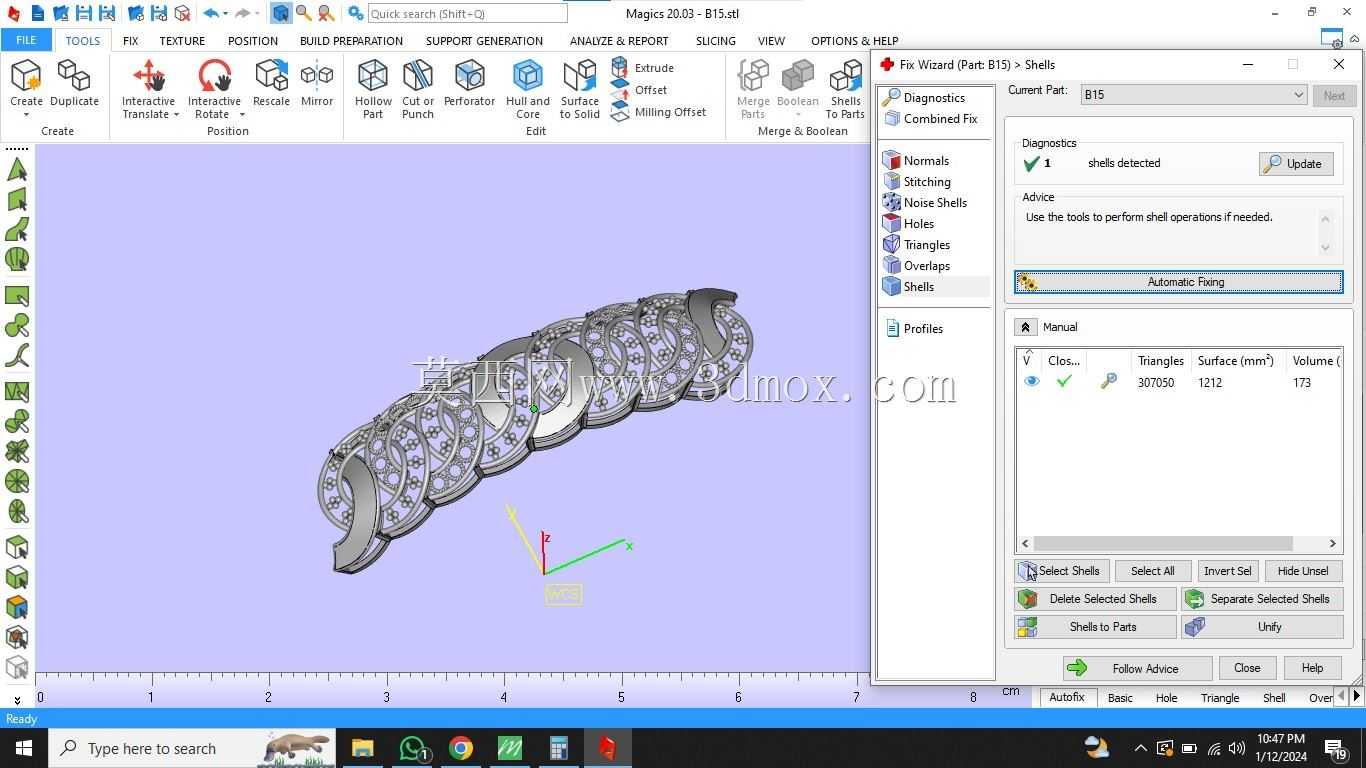This screenshot has height=768, width=1366.
Task: Switch to the TEXTURE ribbon tab
Action: (182, 41)
